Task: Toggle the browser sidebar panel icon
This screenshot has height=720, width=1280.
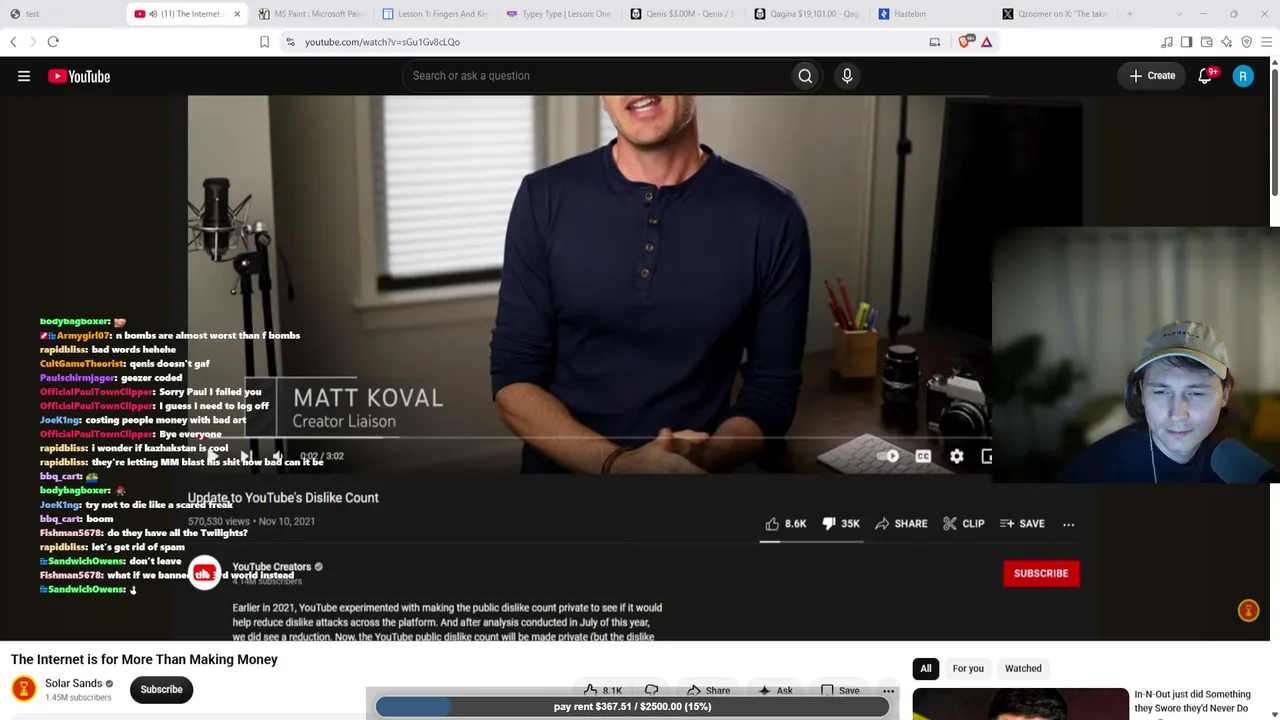Action: point(1186,42)
